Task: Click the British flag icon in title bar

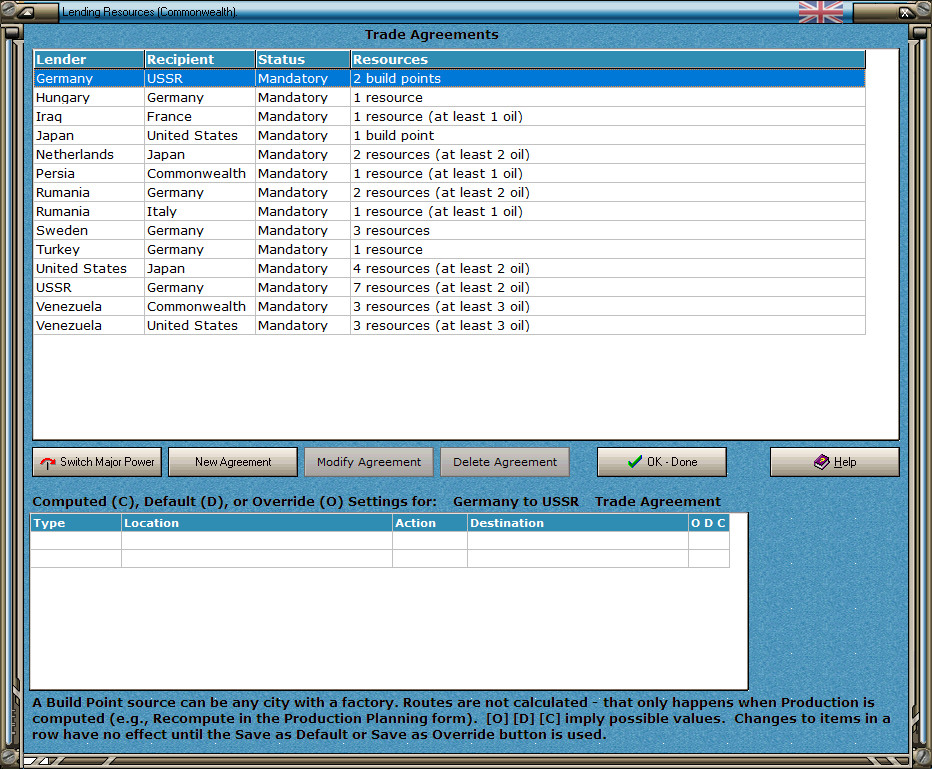Action: click(x=820, y=12)
